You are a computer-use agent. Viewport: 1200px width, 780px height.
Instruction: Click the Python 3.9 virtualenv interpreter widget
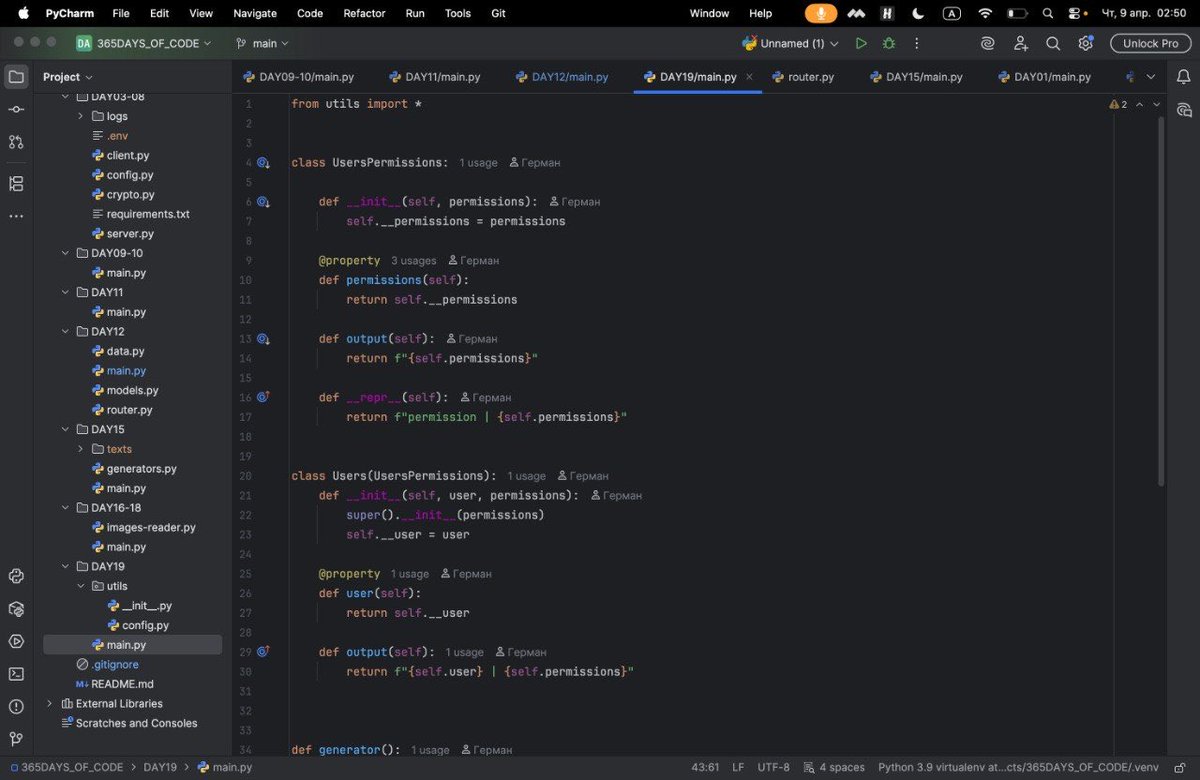pyautogui.click(x=1018, y=767)
